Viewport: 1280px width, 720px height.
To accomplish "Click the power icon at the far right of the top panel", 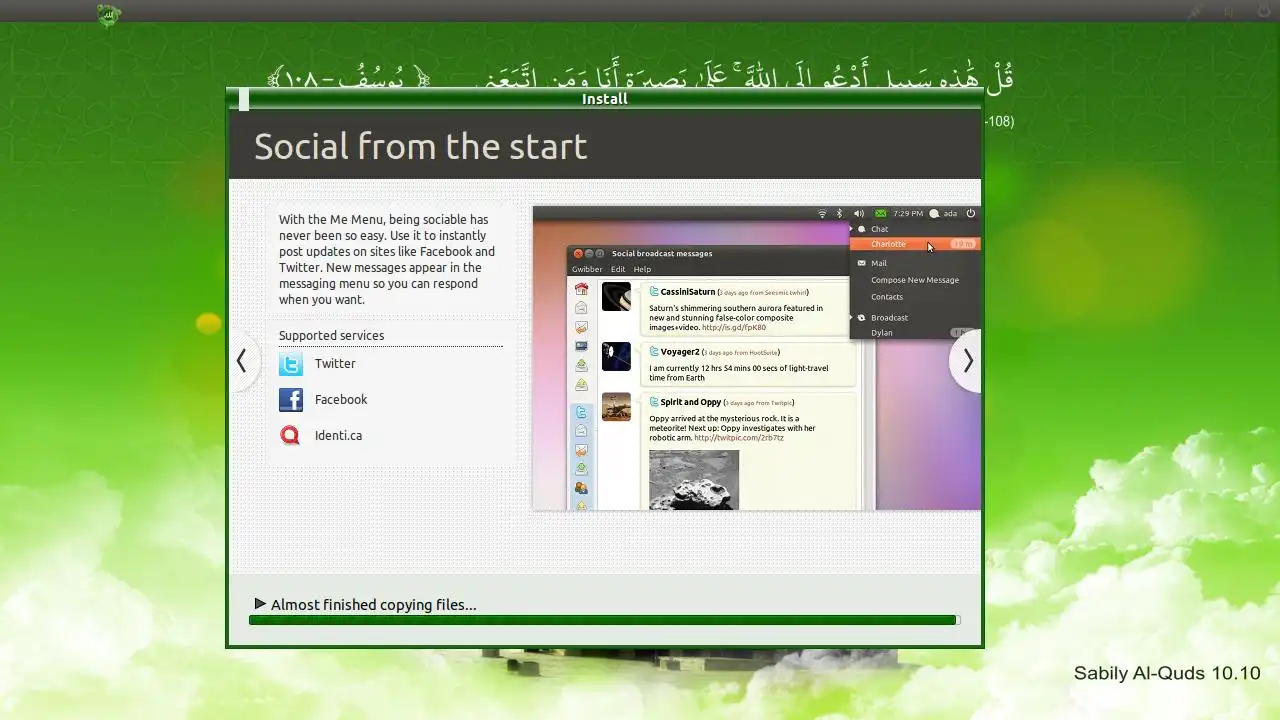I will click(x=1264, y=13).
